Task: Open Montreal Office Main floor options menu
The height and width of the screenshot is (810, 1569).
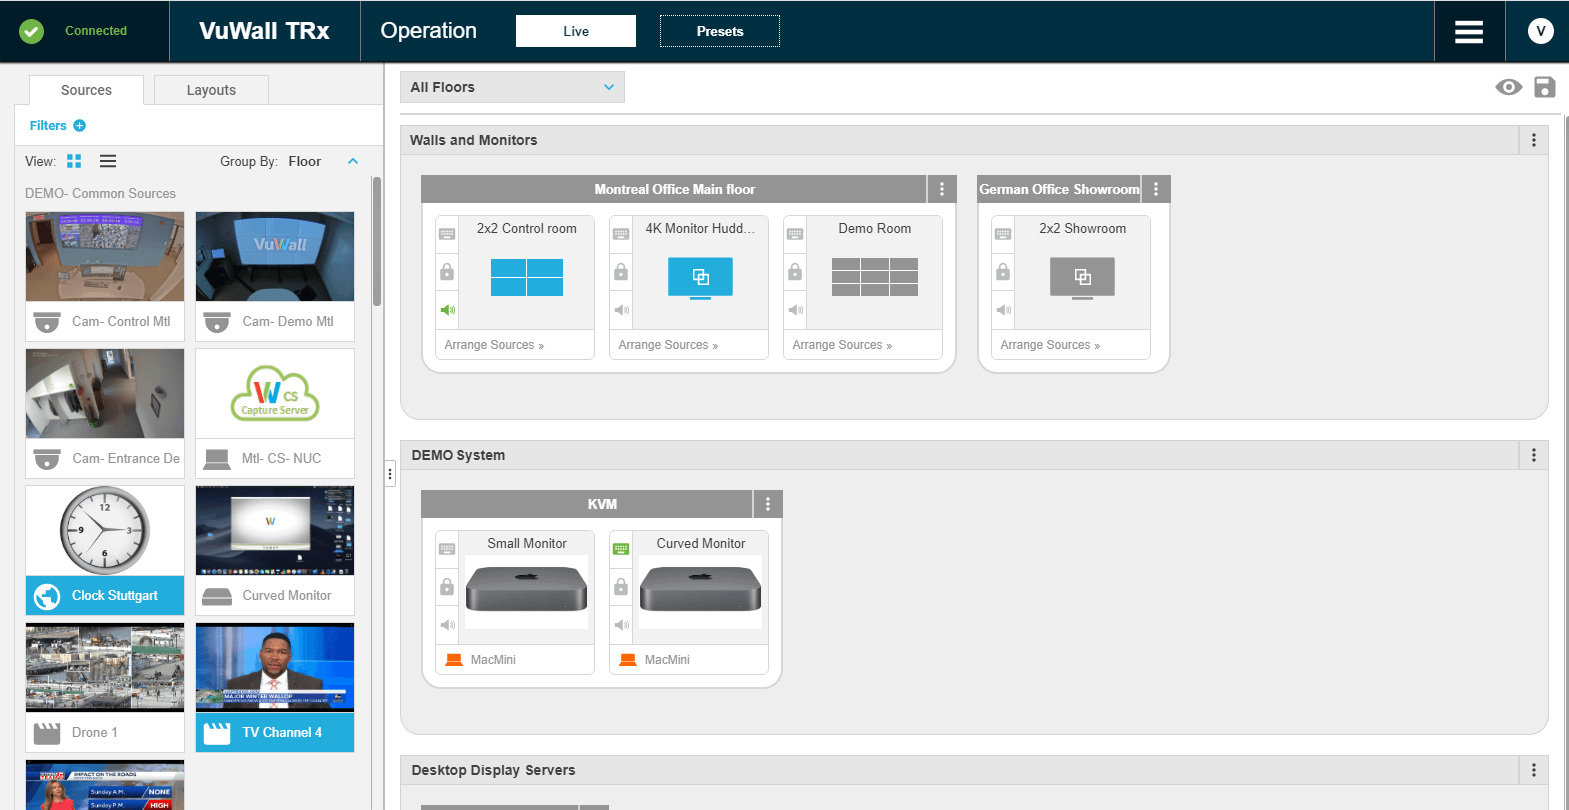Action: [941, 189]
